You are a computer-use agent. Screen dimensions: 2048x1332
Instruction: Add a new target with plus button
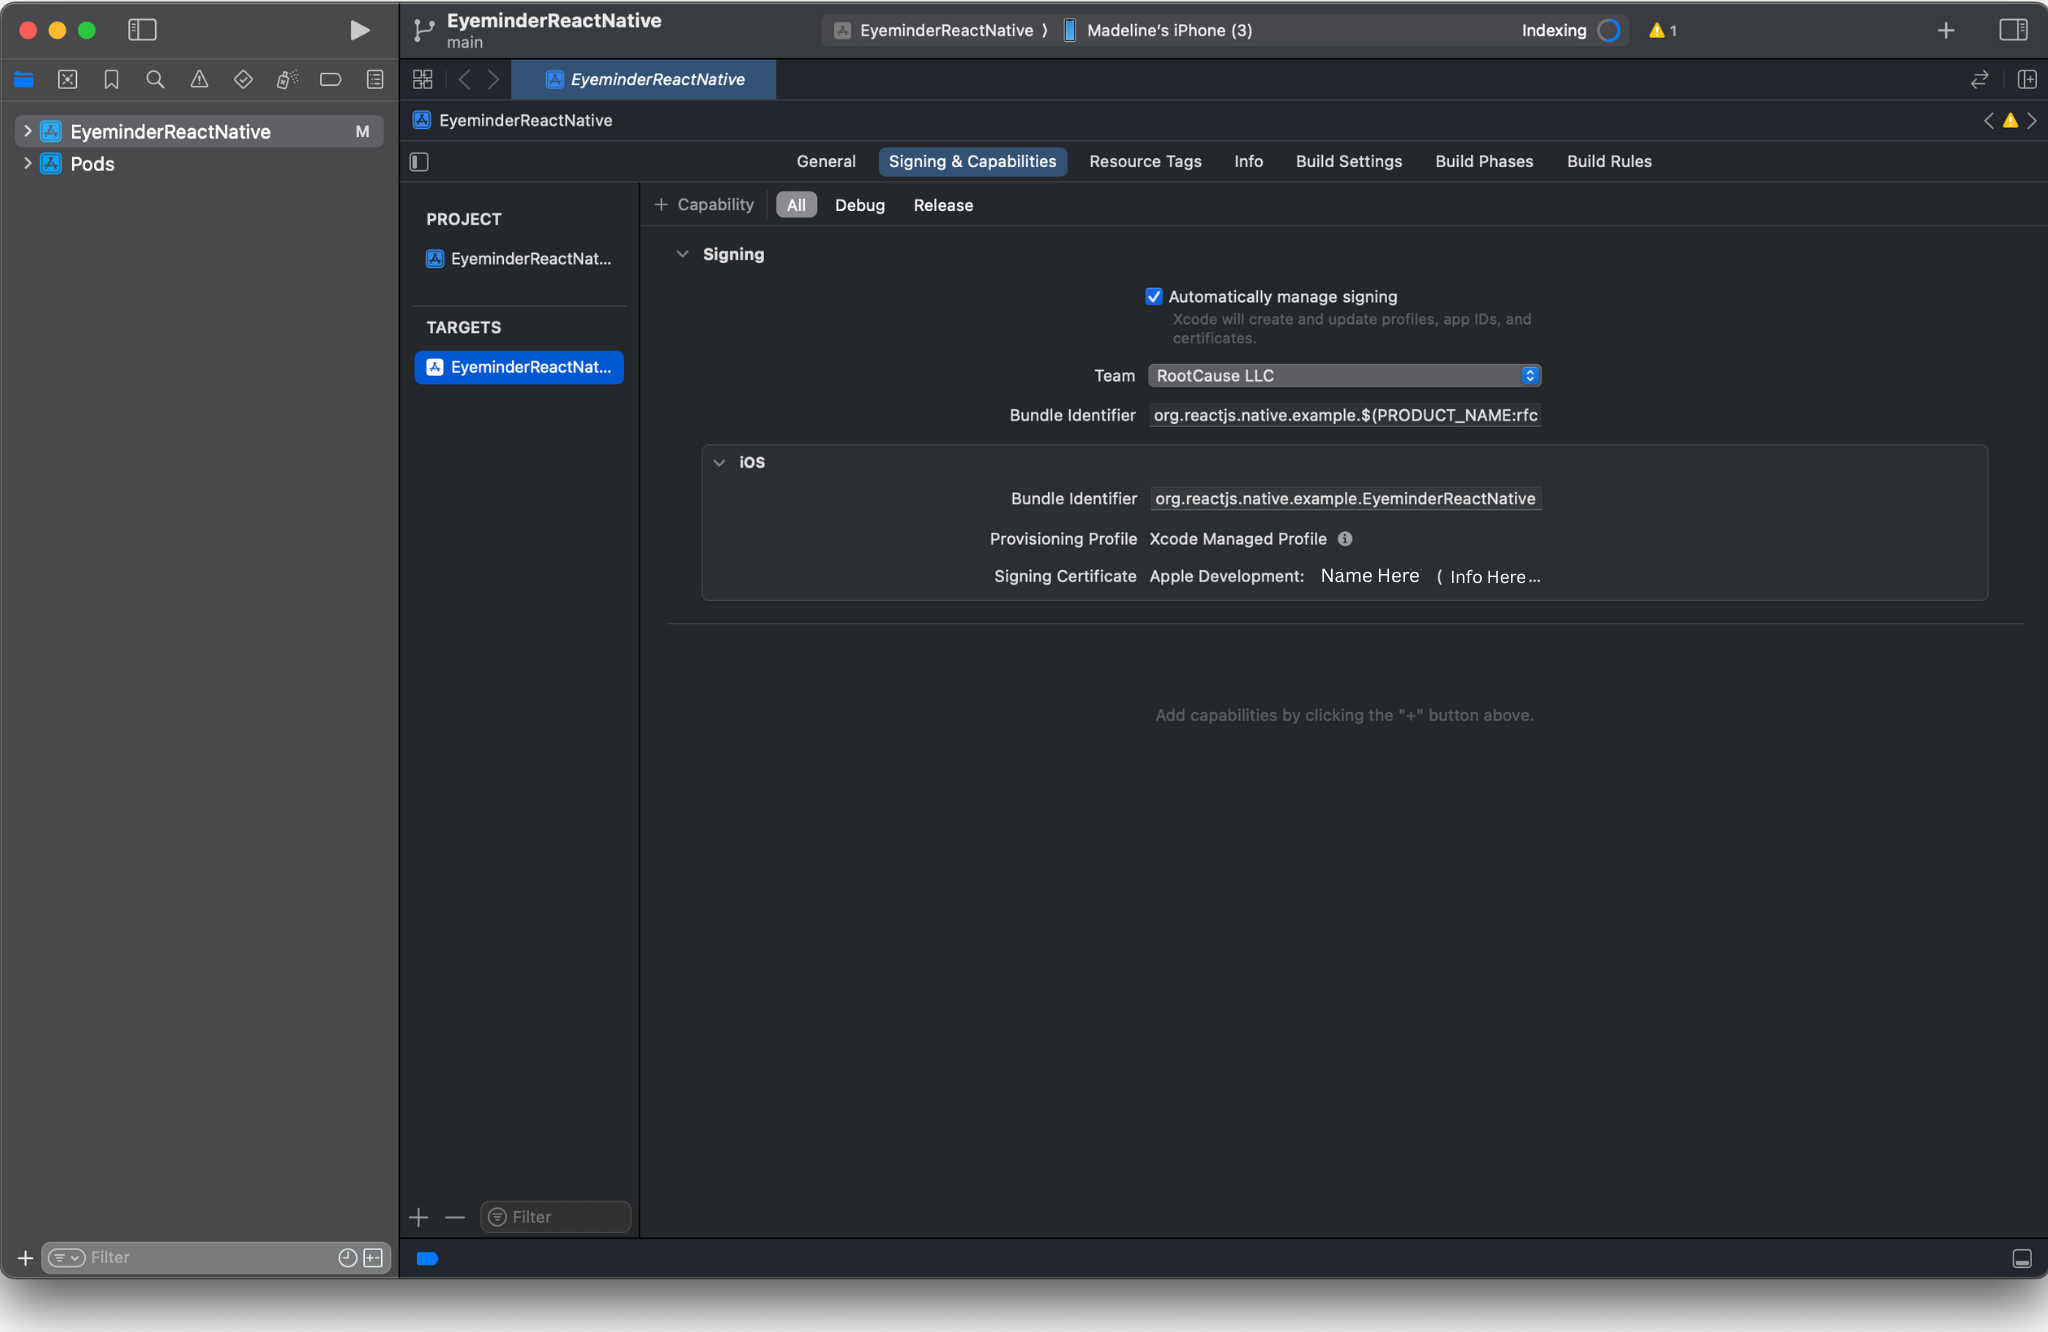pos(419,1217)
